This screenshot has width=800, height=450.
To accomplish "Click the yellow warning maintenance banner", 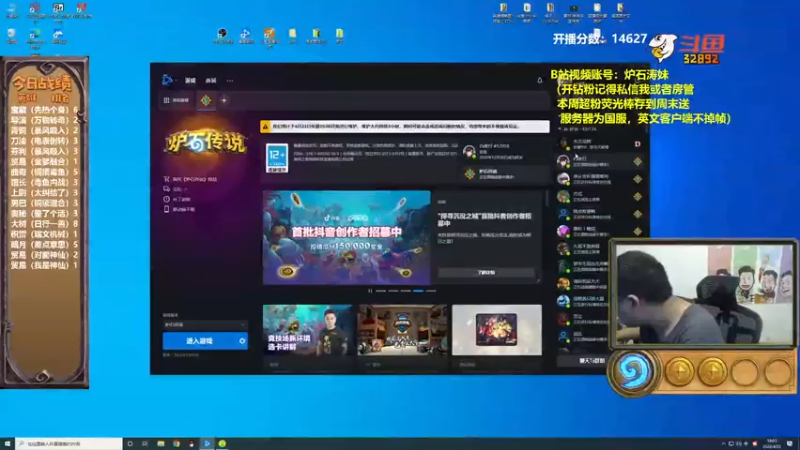I will pyautogui.click(x=405, y=126).
